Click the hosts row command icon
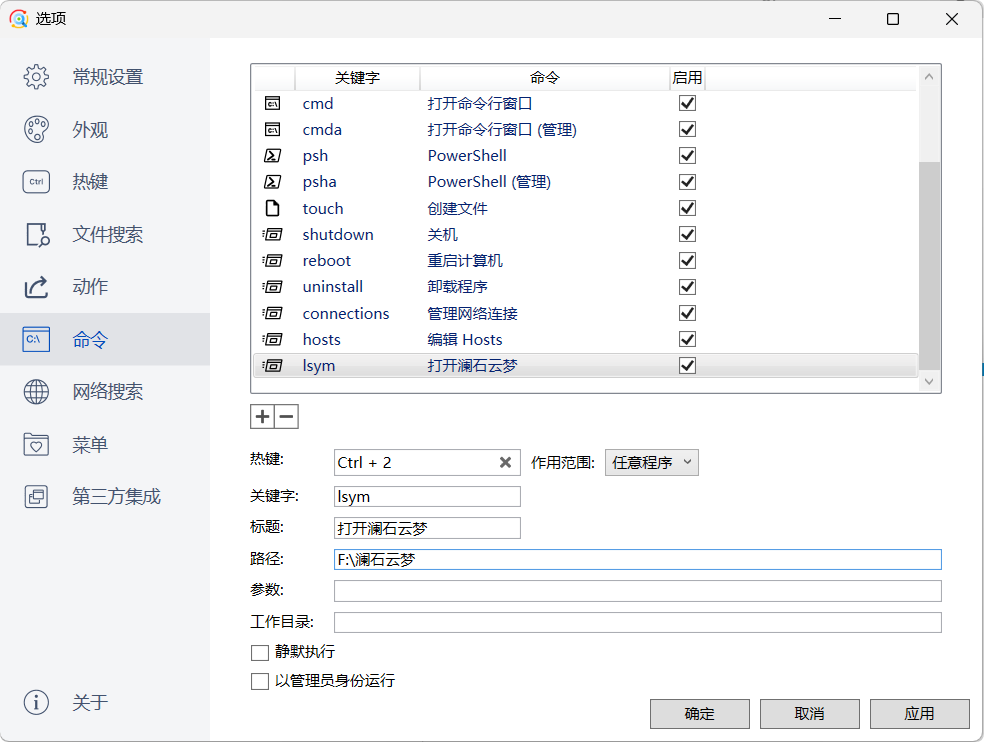The image size is (984, 742). coord(272,339)
